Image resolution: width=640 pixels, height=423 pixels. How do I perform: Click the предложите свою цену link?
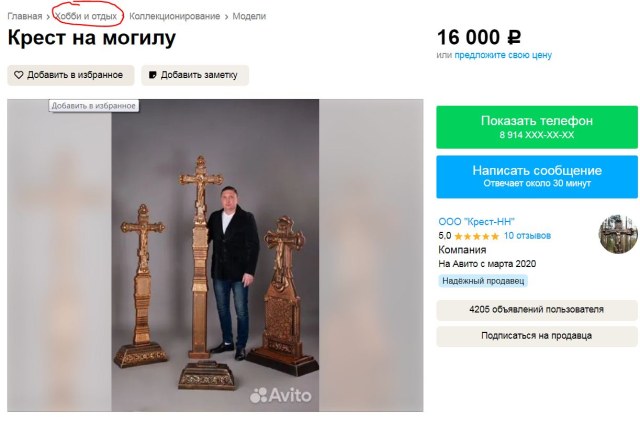click(x=503, y=55)
